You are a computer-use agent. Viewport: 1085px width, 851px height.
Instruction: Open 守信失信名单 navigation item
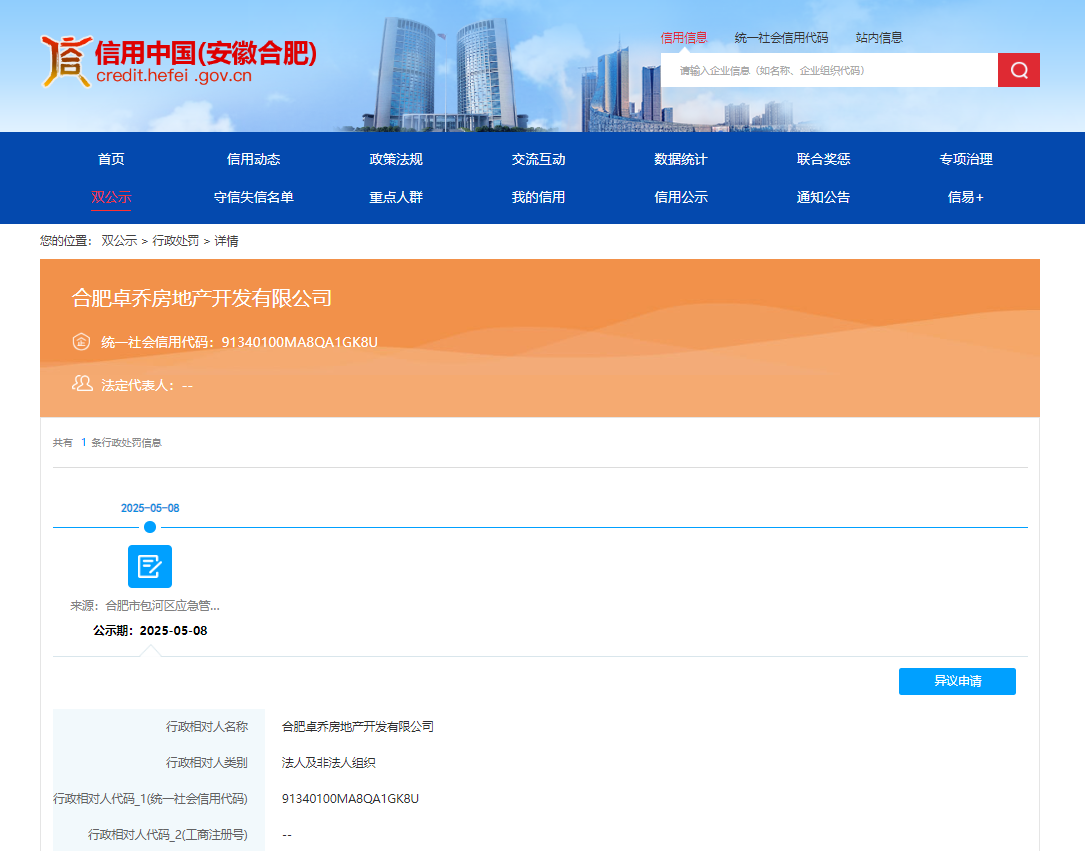pos(253,197)
